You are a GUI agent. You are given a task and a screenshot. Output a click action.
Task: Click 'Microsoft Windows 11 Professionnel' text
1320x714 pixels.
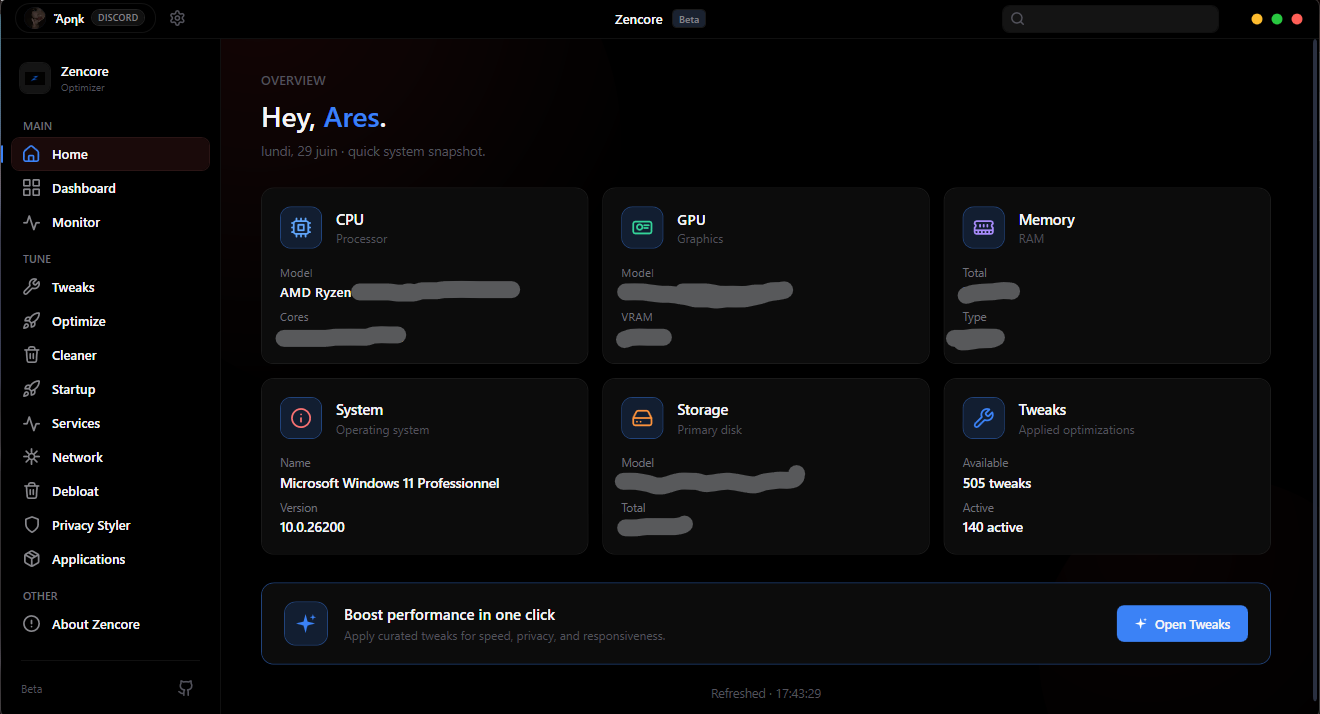point(390,483)
